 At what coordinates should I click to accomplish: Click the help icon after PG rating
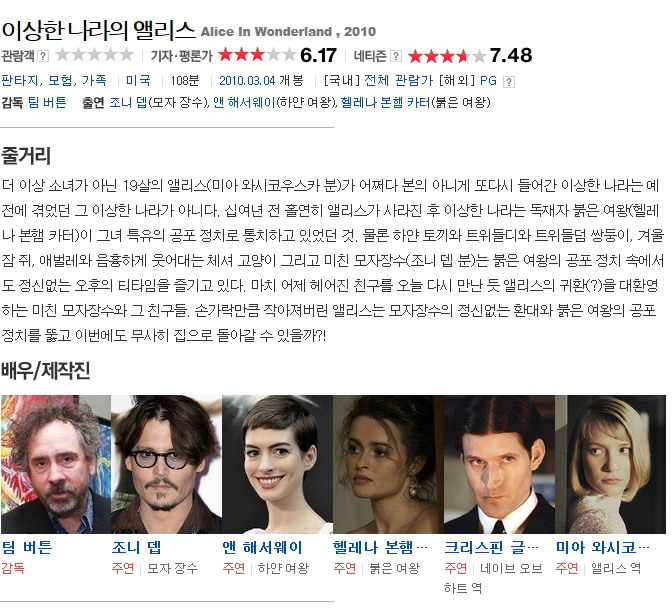click(x=508, y=81)
